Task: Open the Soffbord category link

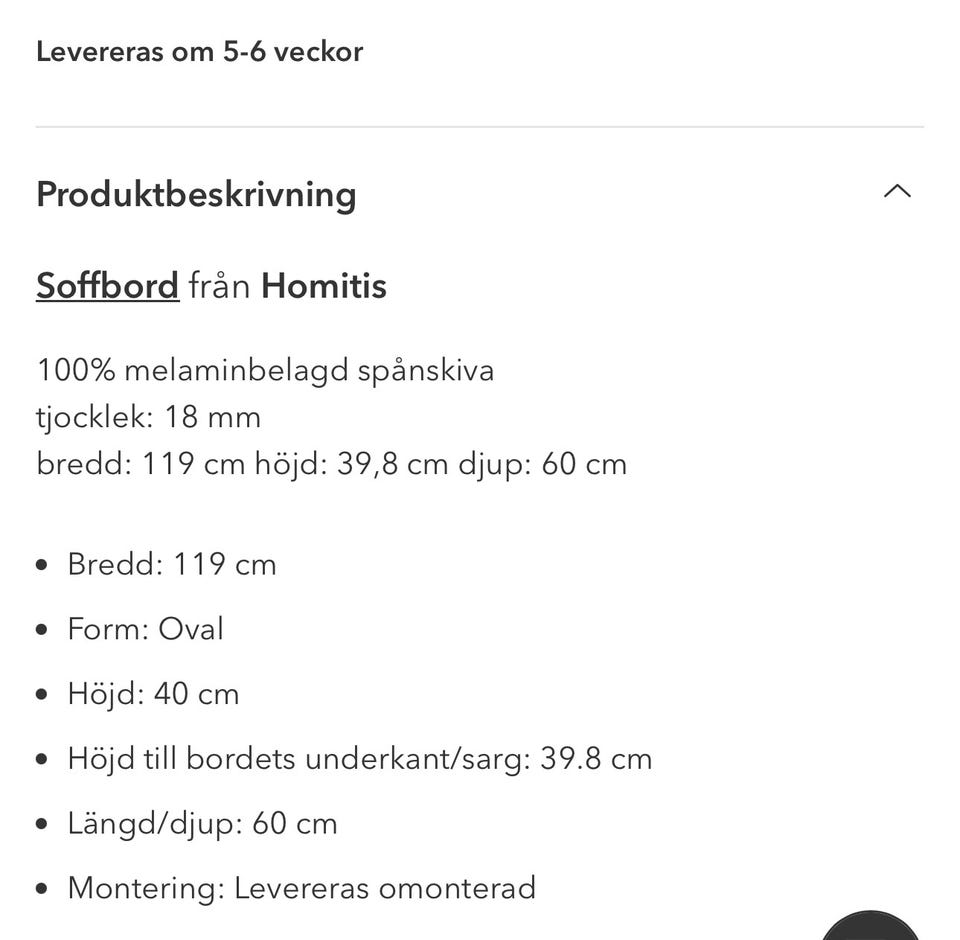Action: click(107, 286)
